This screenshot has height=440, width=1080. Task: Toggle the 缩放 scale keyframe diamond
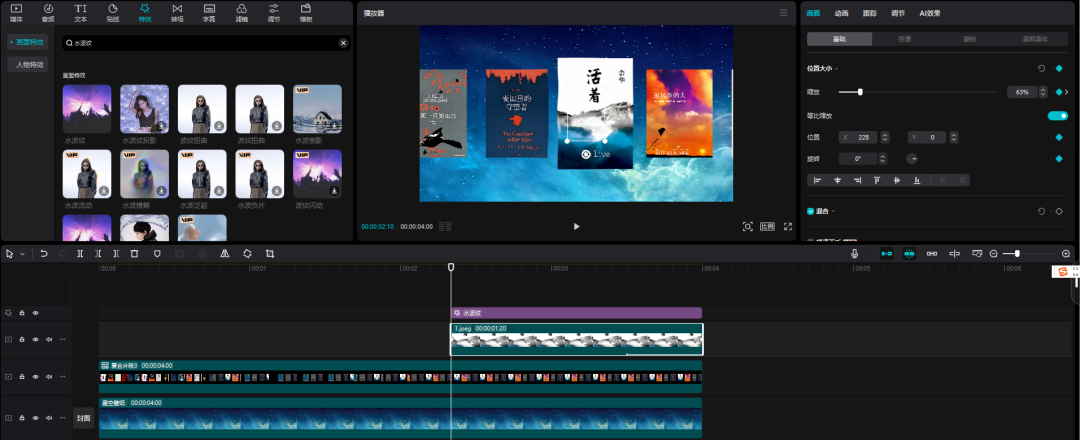coord(1059,92)
